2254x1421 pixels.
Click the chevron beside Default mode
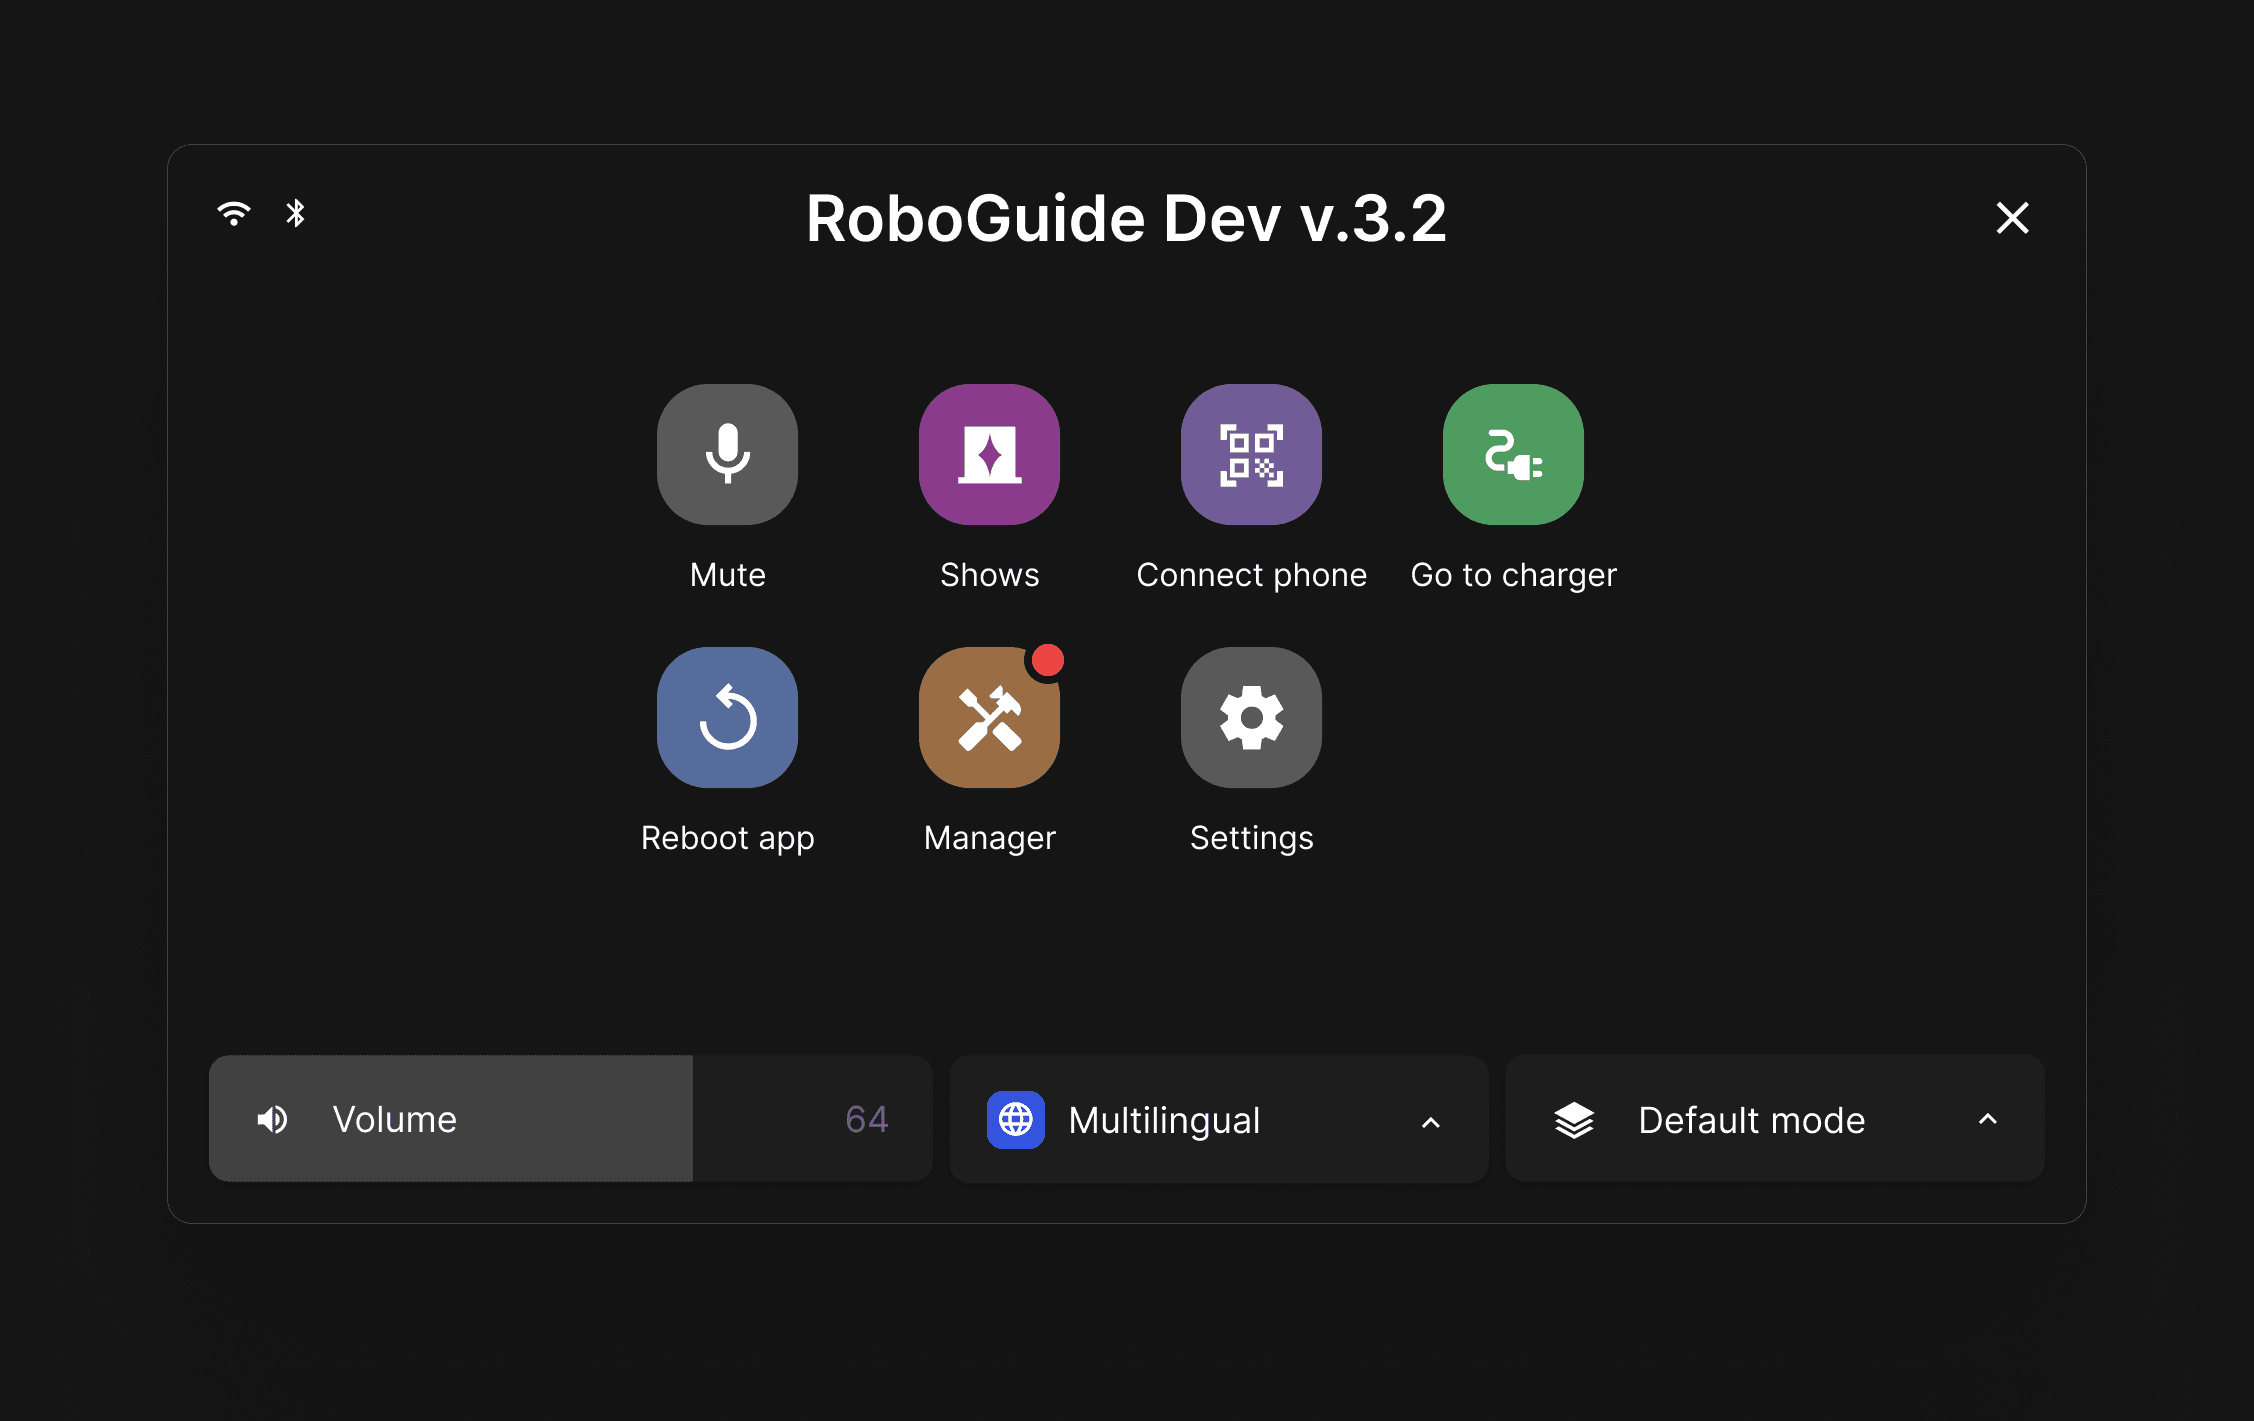click(x=1987, y=1119)
